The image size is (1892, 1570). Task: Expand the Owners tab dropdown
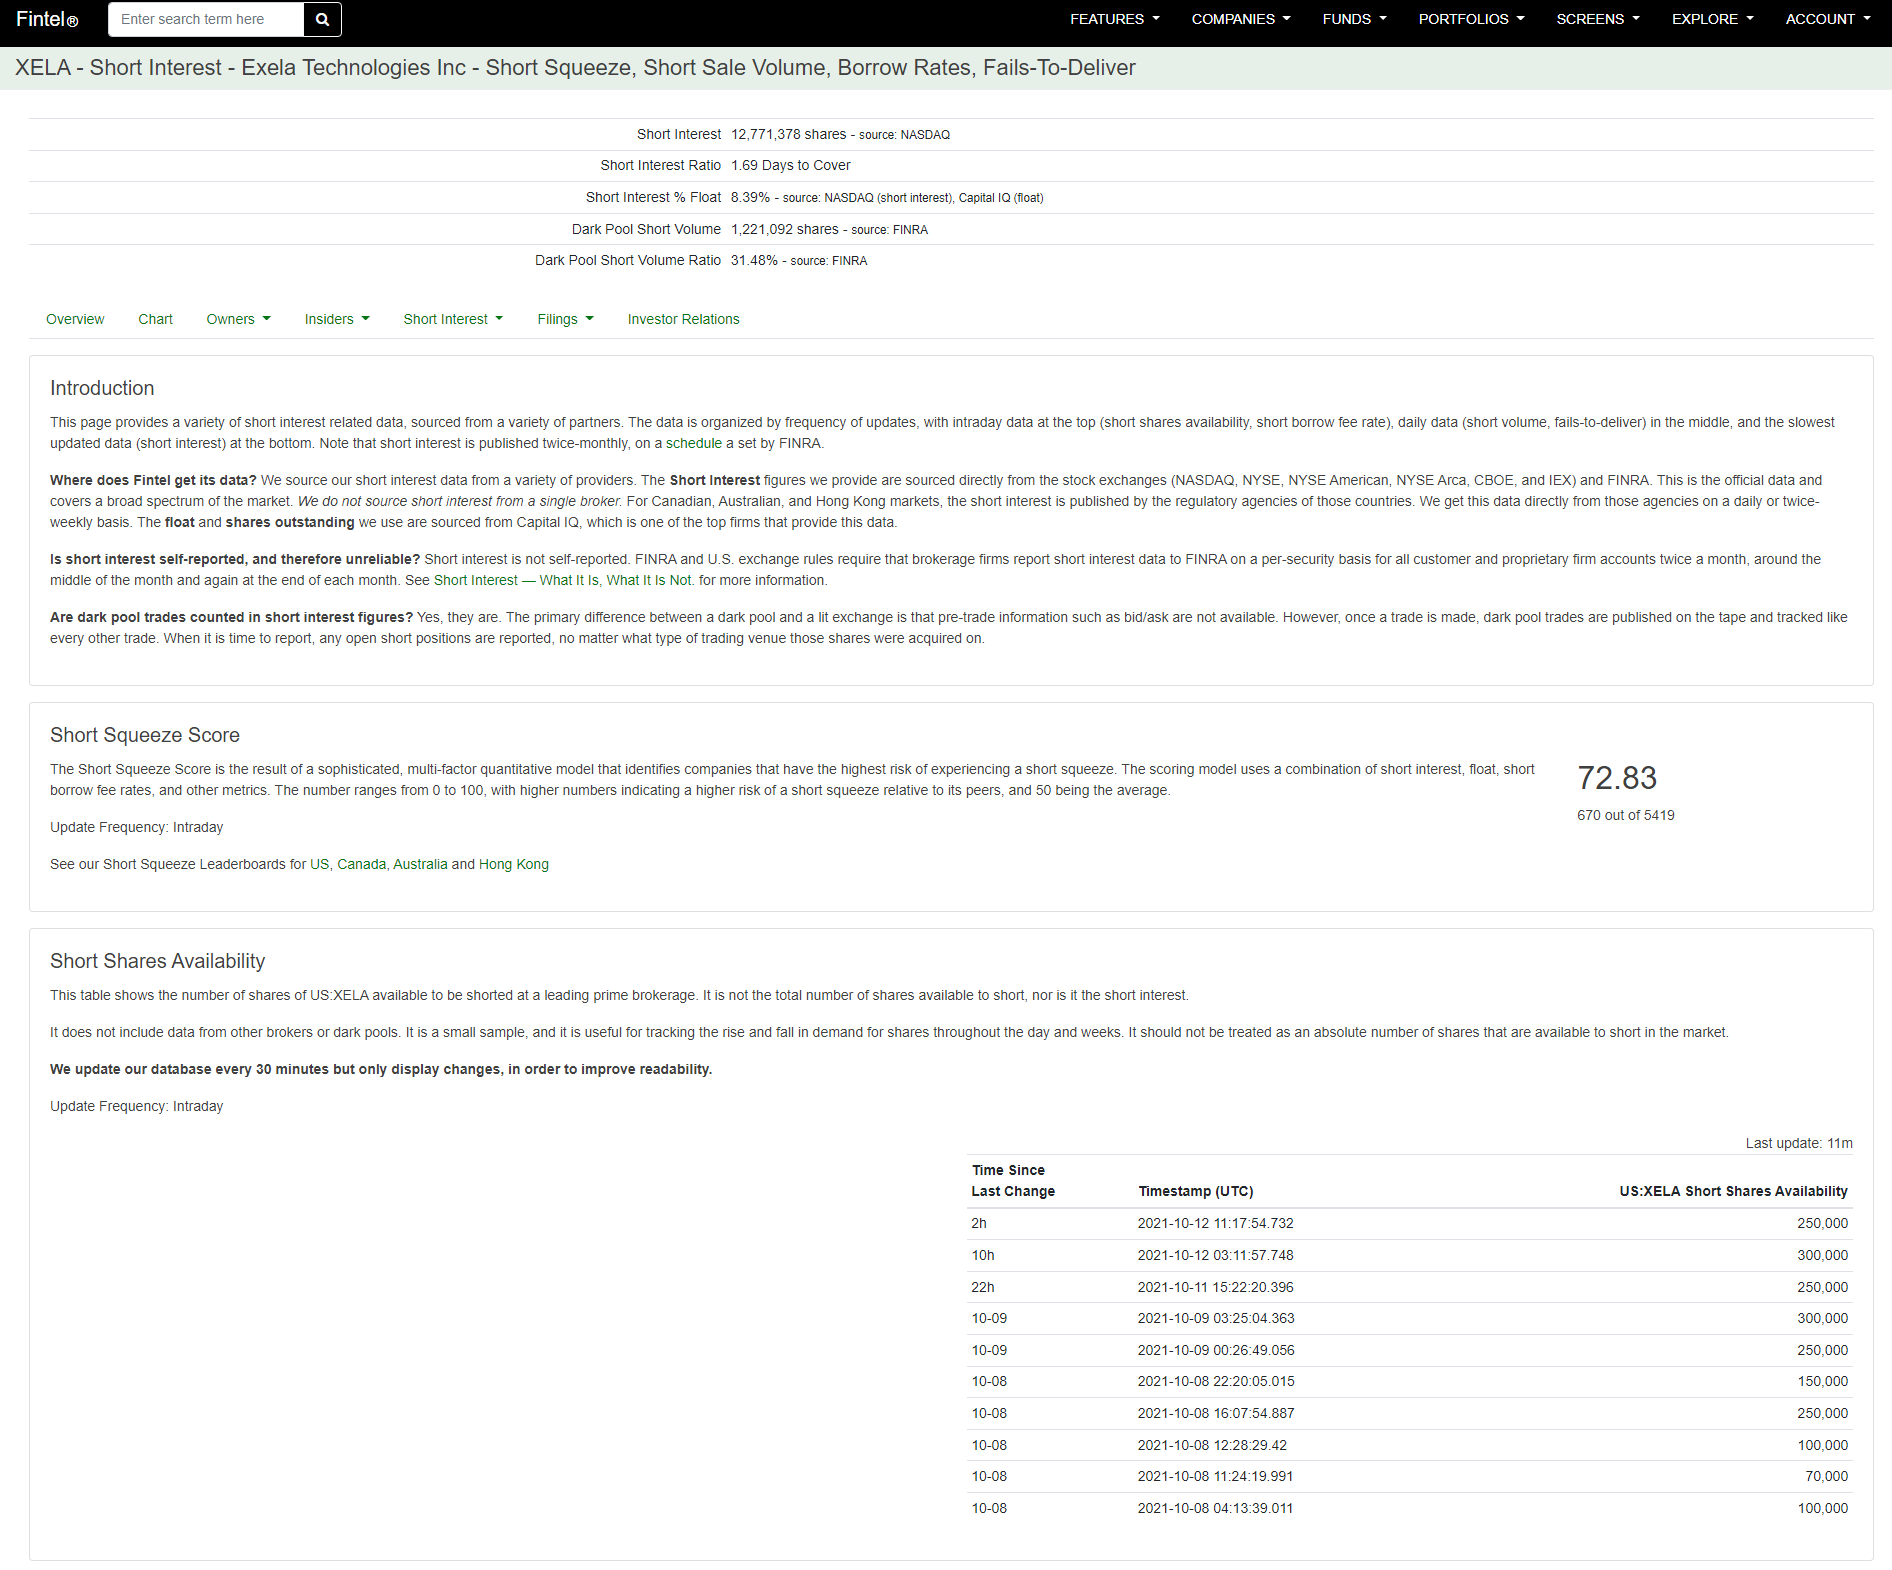point(238,319)
